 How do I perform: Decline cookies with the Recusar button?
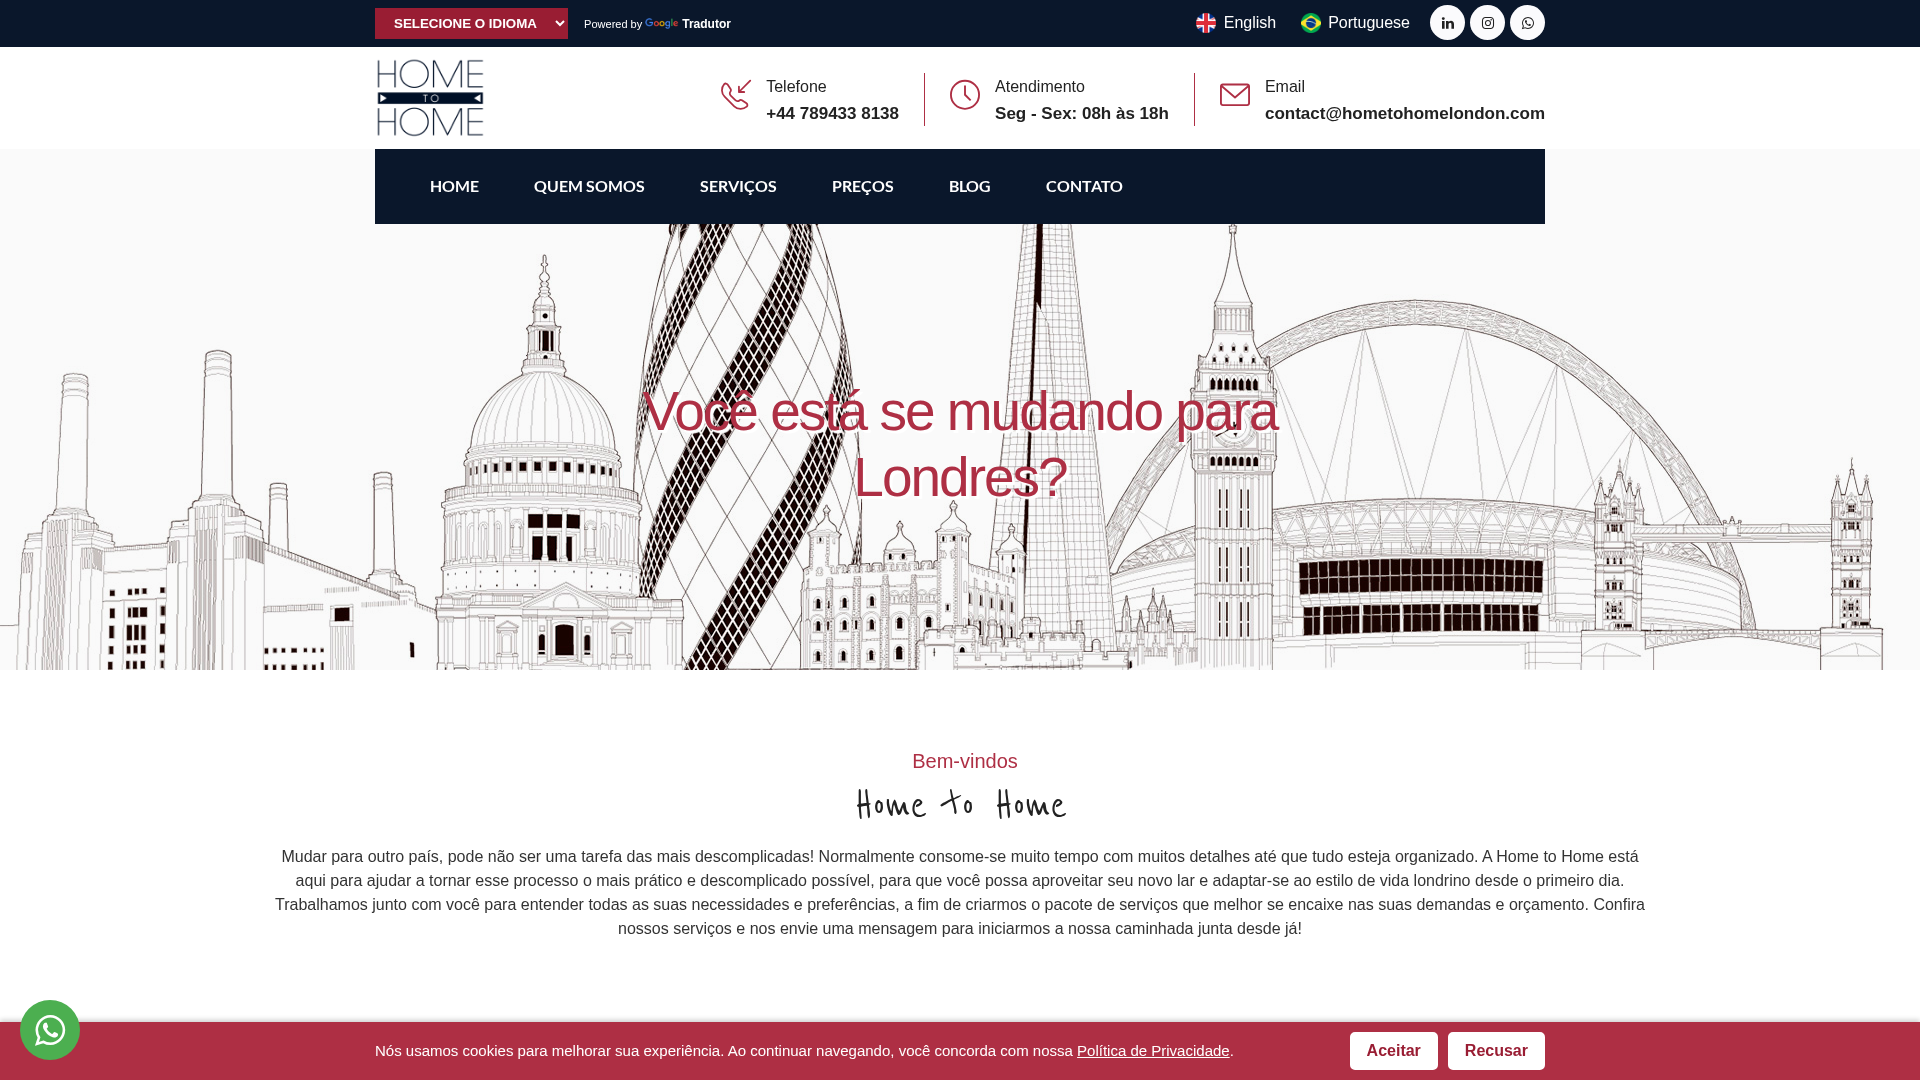coord(1496,1050)
